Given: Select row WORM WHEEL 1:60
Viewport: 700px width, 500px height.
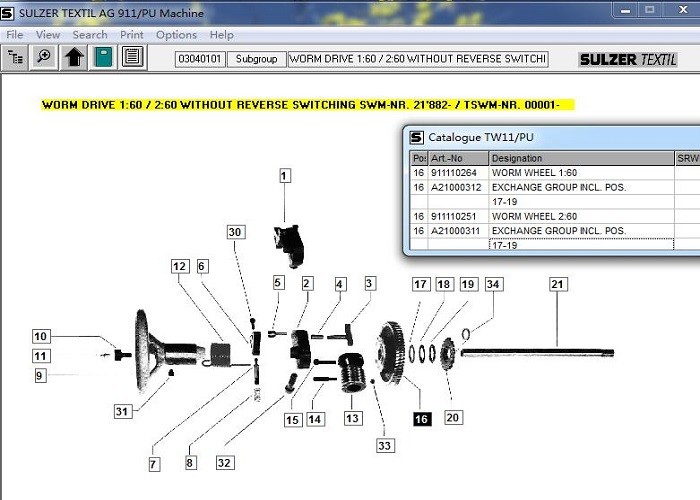Looking at the screenshot, I should [x=555, y=173].
